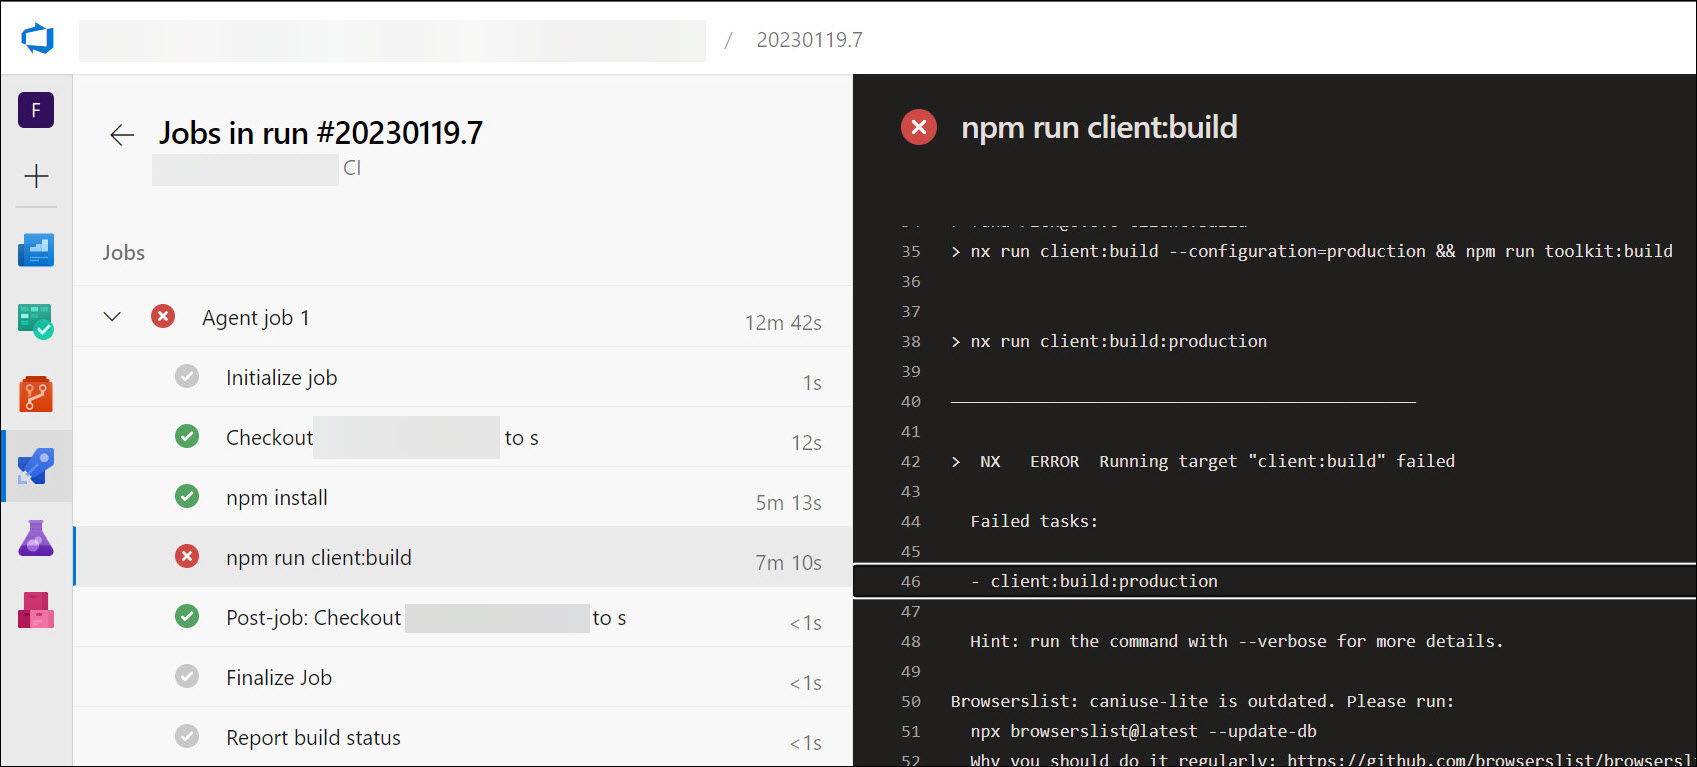Screen dimensions: 1697x767
Task: Click the green check icon of the Checkout step
Action: (187, 436)
